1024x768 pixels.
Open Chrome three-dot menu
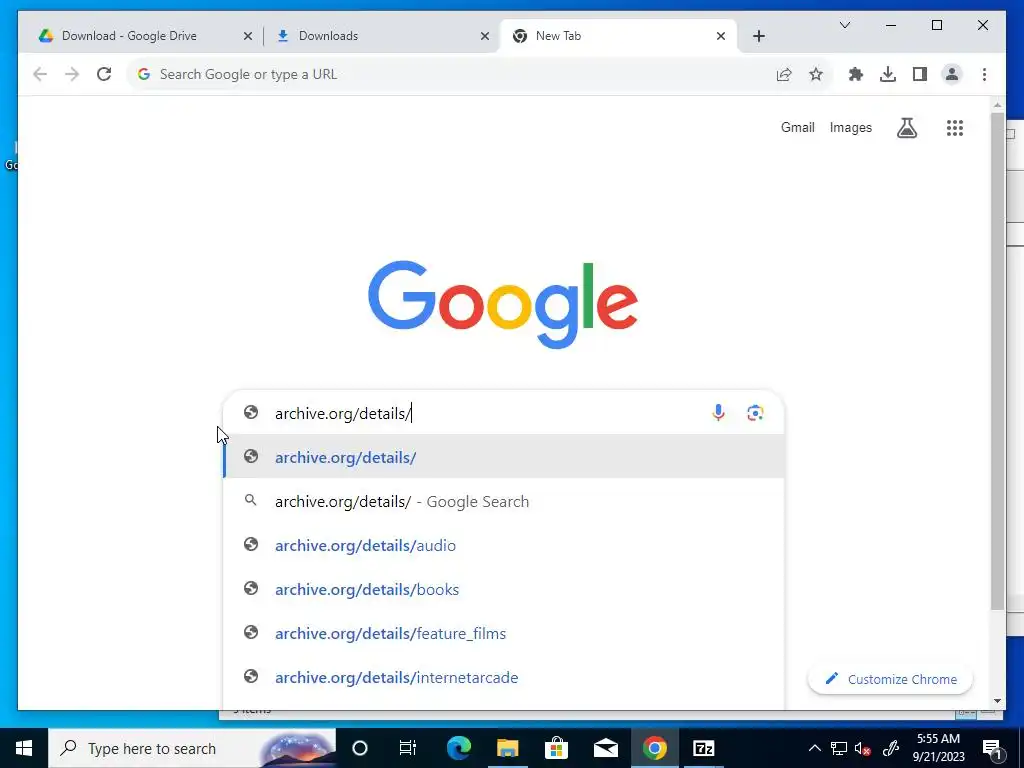pyautogui.click(x=984, y=74)
